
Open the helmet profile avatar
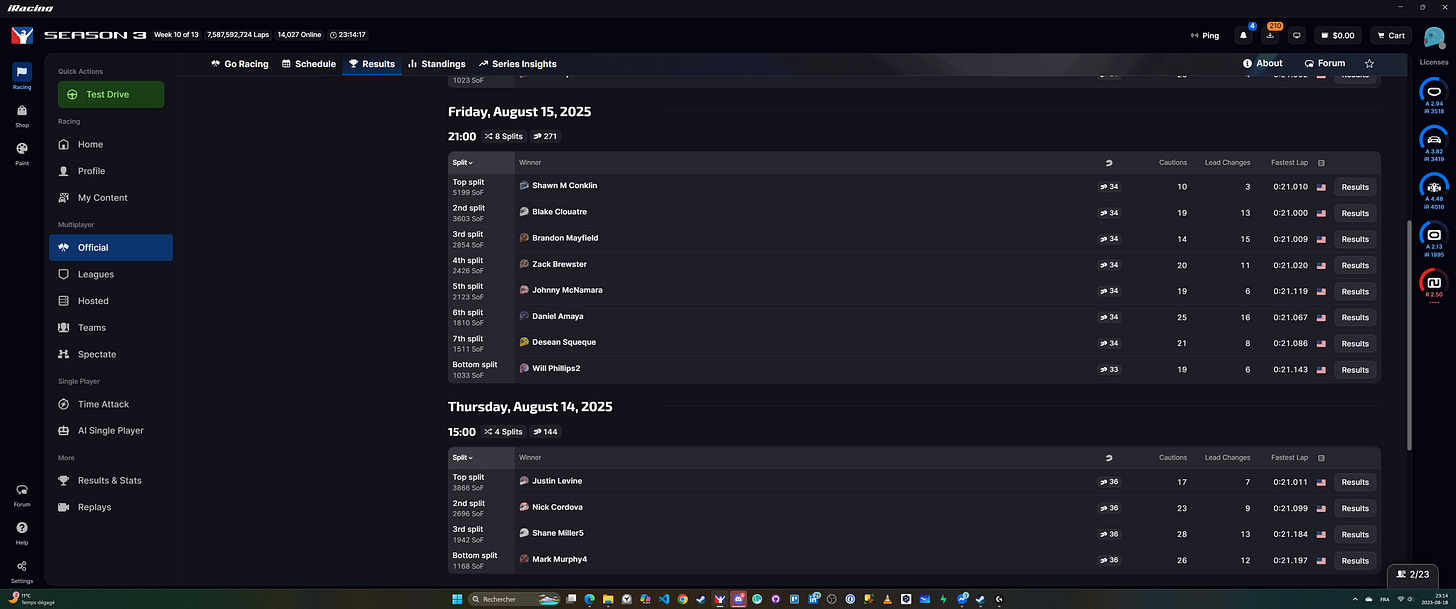(1434, 37)
